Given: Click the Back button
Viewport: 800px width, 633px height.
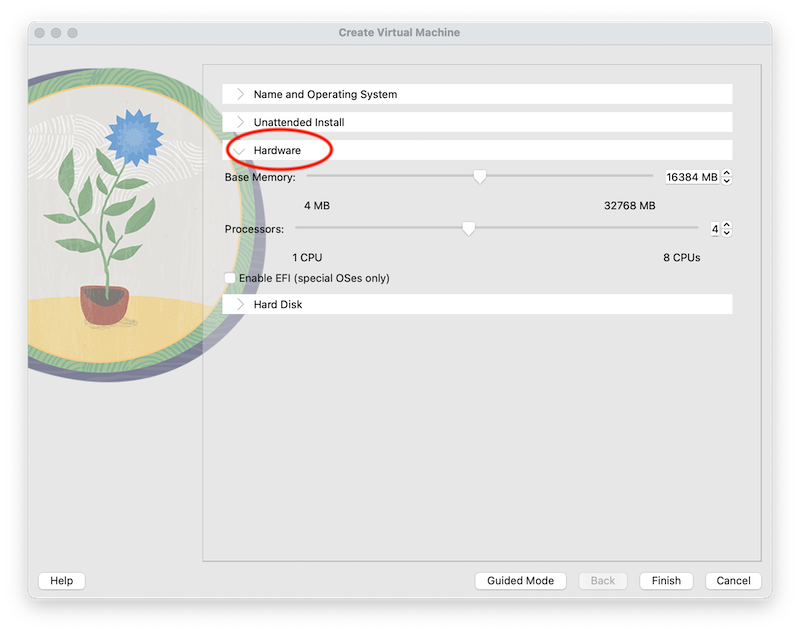Looking at the screenshot, I should [x=602, y=580].
